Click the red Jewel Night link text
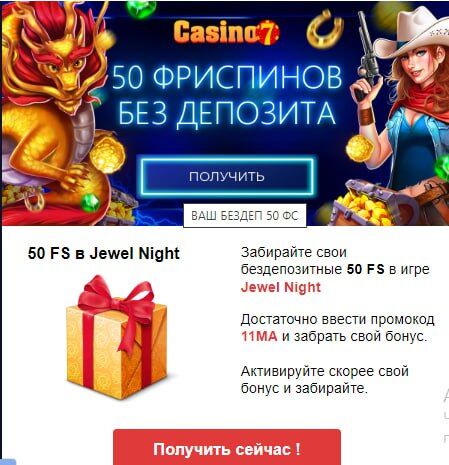The height and width of the screenshot is (465, 449). tap(281, 287)
